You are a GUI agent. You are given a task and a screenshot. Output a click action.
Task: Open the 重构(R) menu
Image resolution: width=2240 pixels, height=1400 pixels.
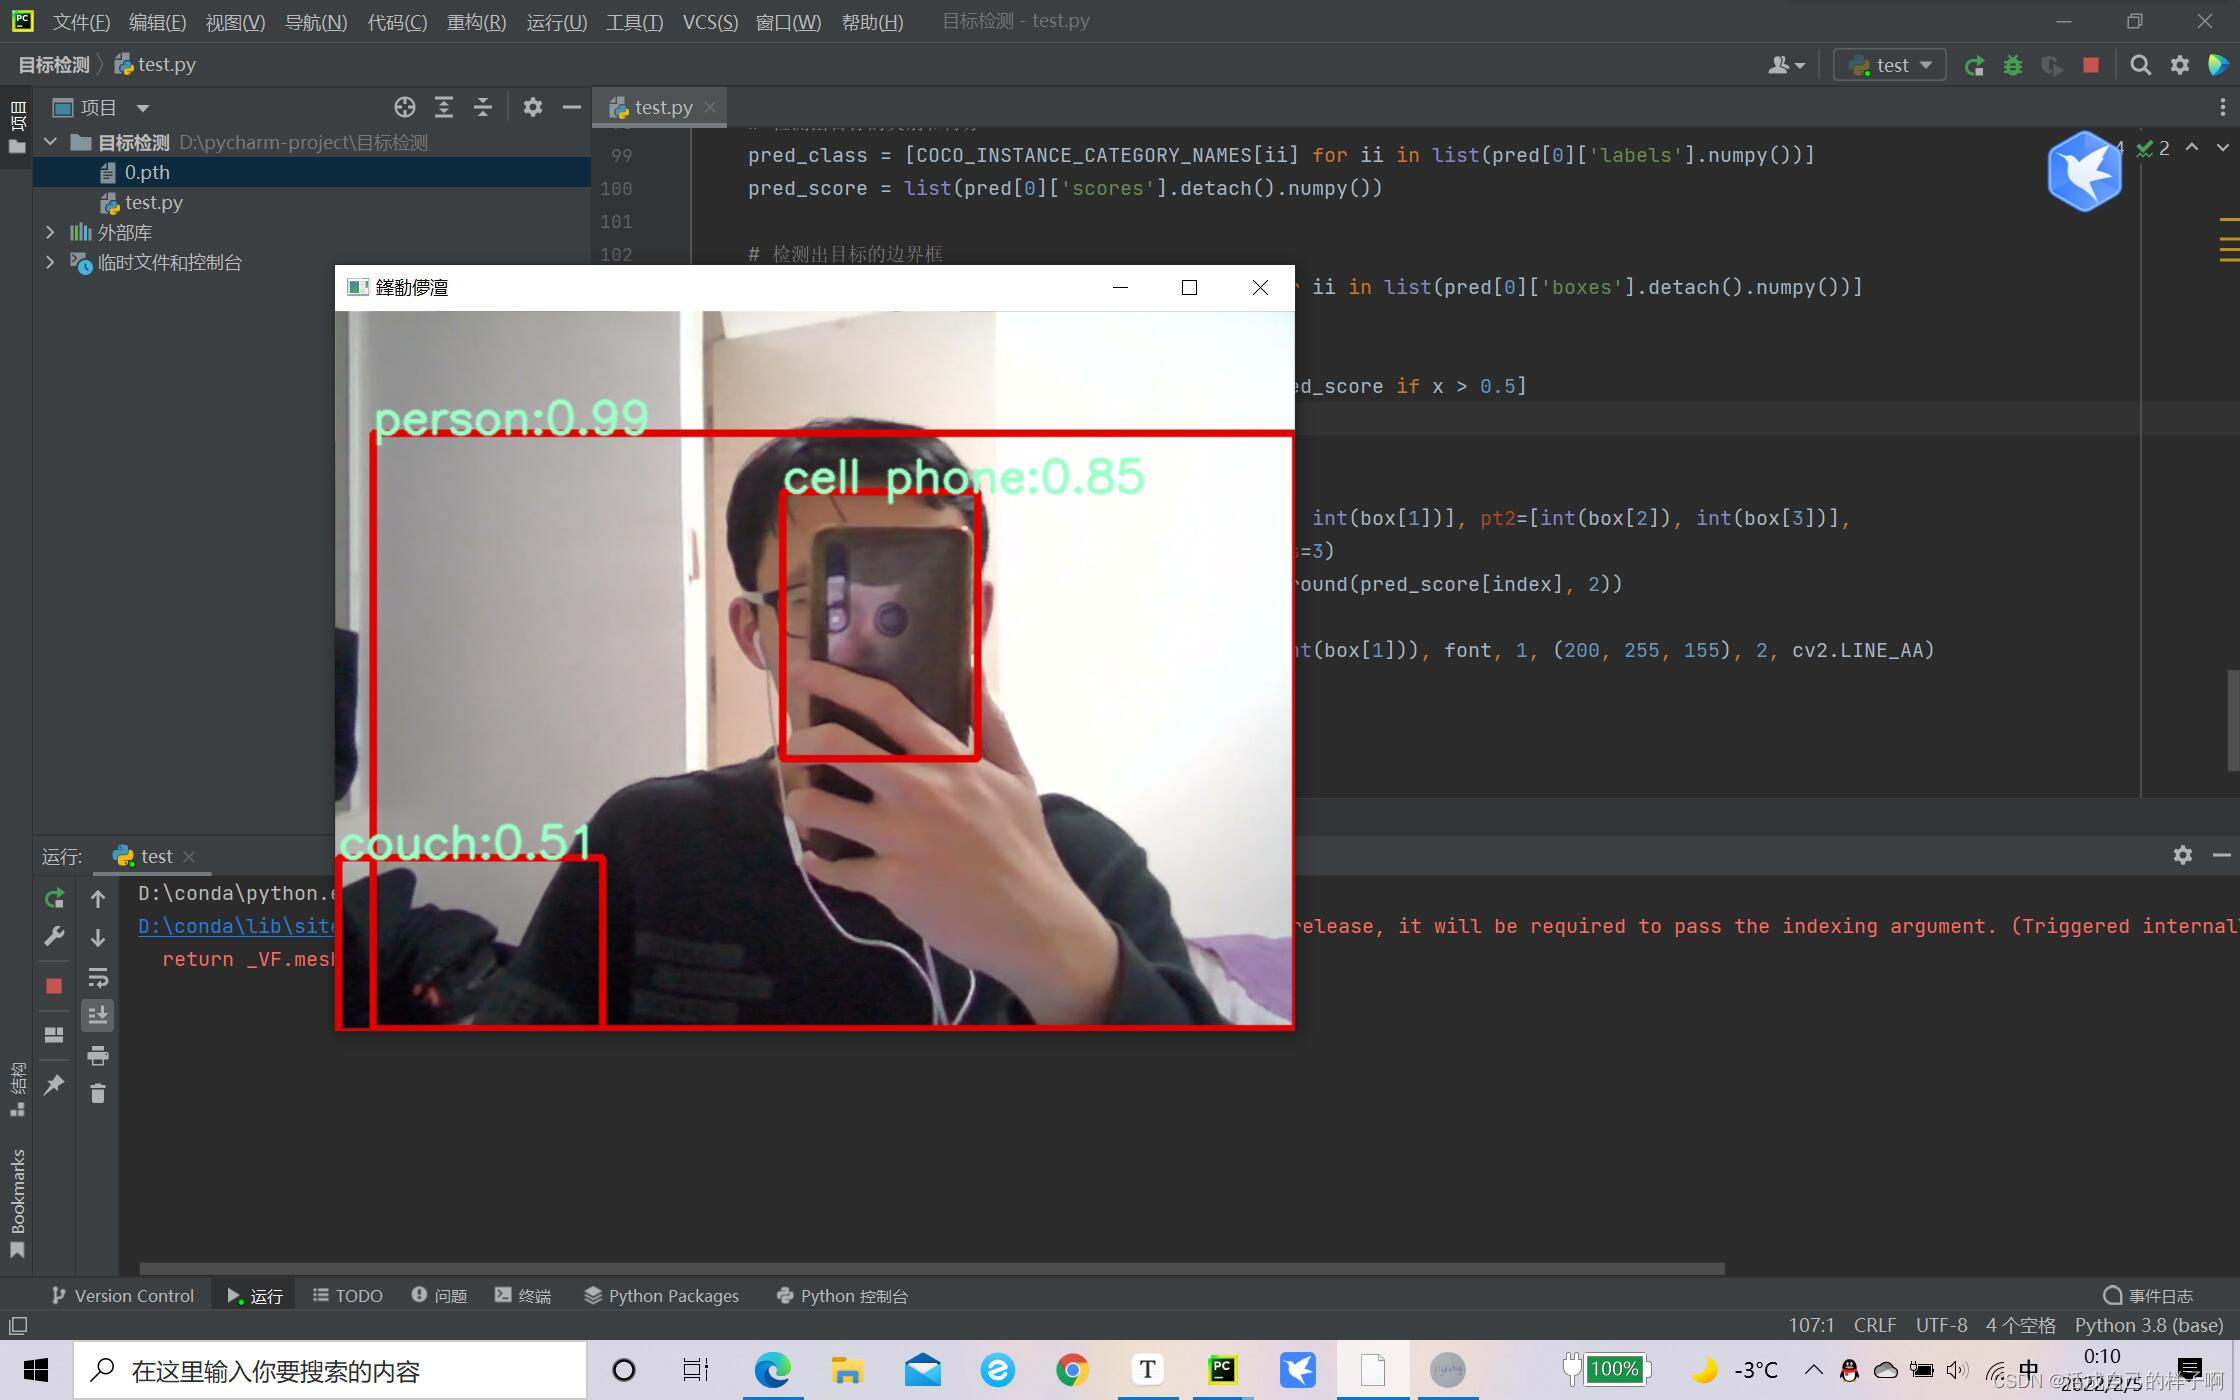click(476, 22)
